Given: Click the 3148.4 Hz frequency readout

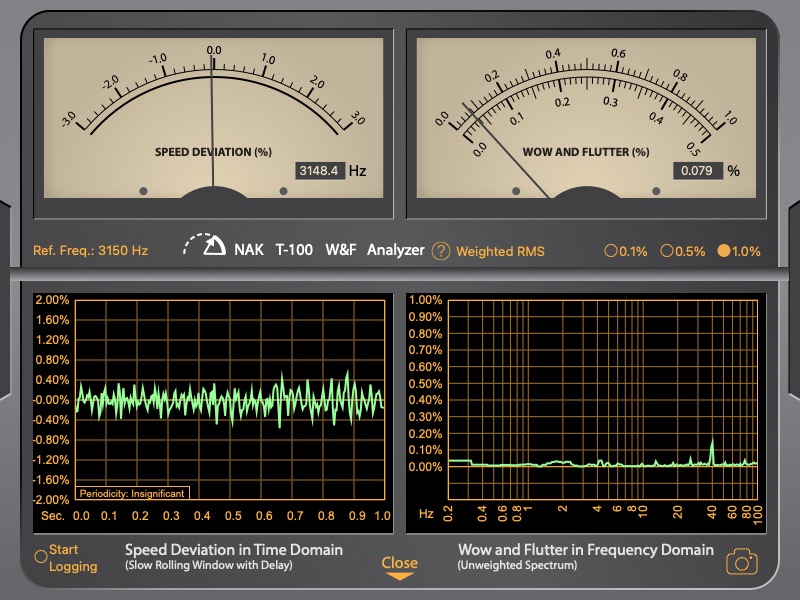Looking at the screenshot, I should (320, 171).
